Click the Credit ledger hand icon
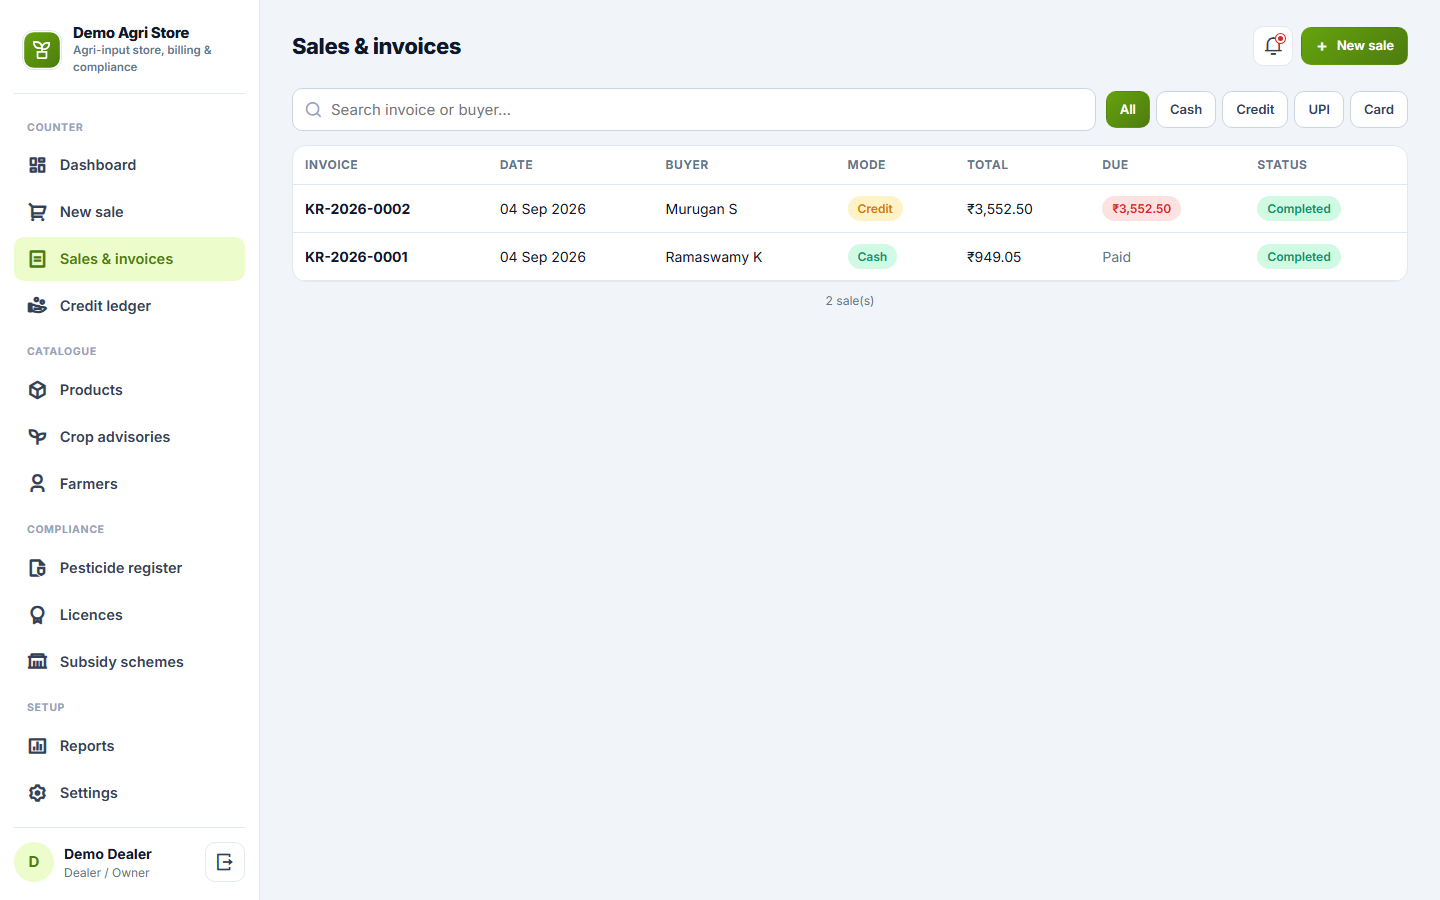This screenshot has height=900, width=1440. pos(38,306)
